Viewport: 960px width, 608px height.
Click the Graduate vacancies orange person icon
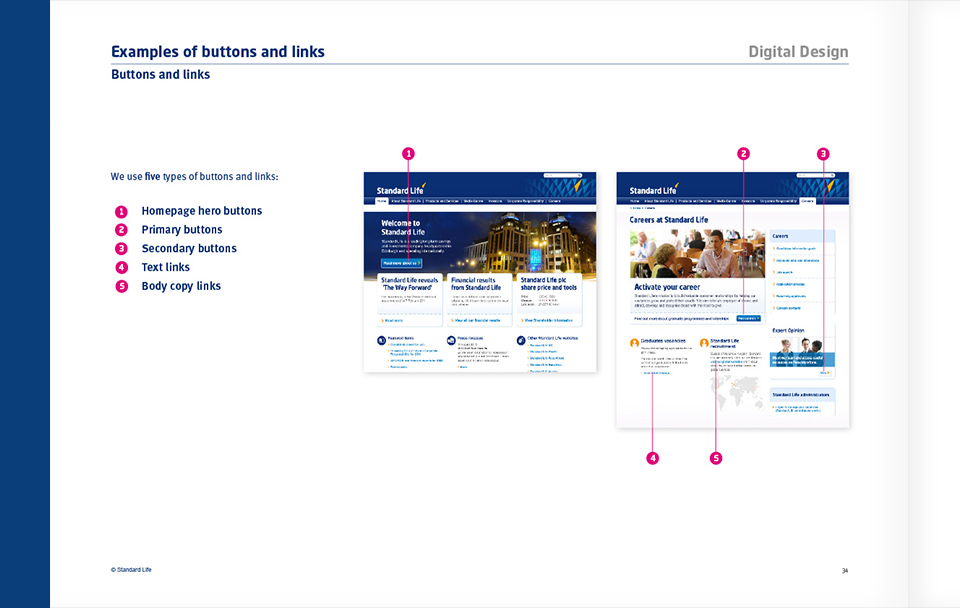[634, 343]
